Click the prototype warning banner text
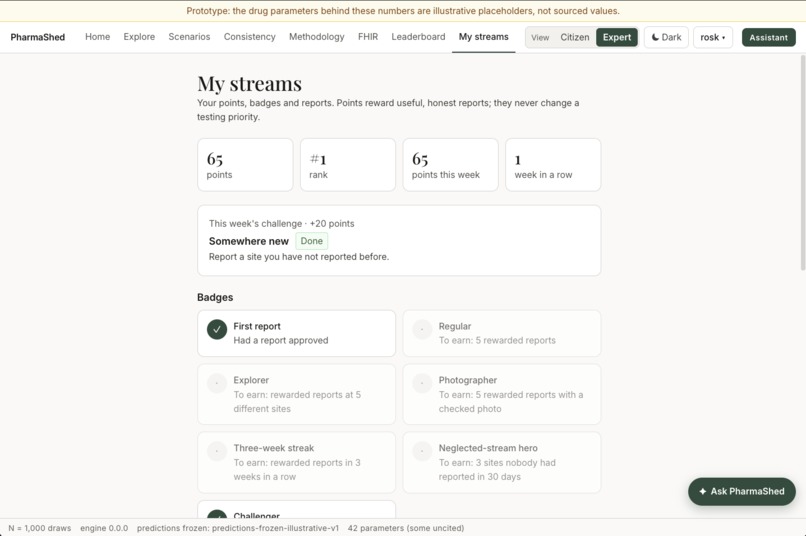The height and width of the screenshot is (536, 806). click(x=403, y=11)
